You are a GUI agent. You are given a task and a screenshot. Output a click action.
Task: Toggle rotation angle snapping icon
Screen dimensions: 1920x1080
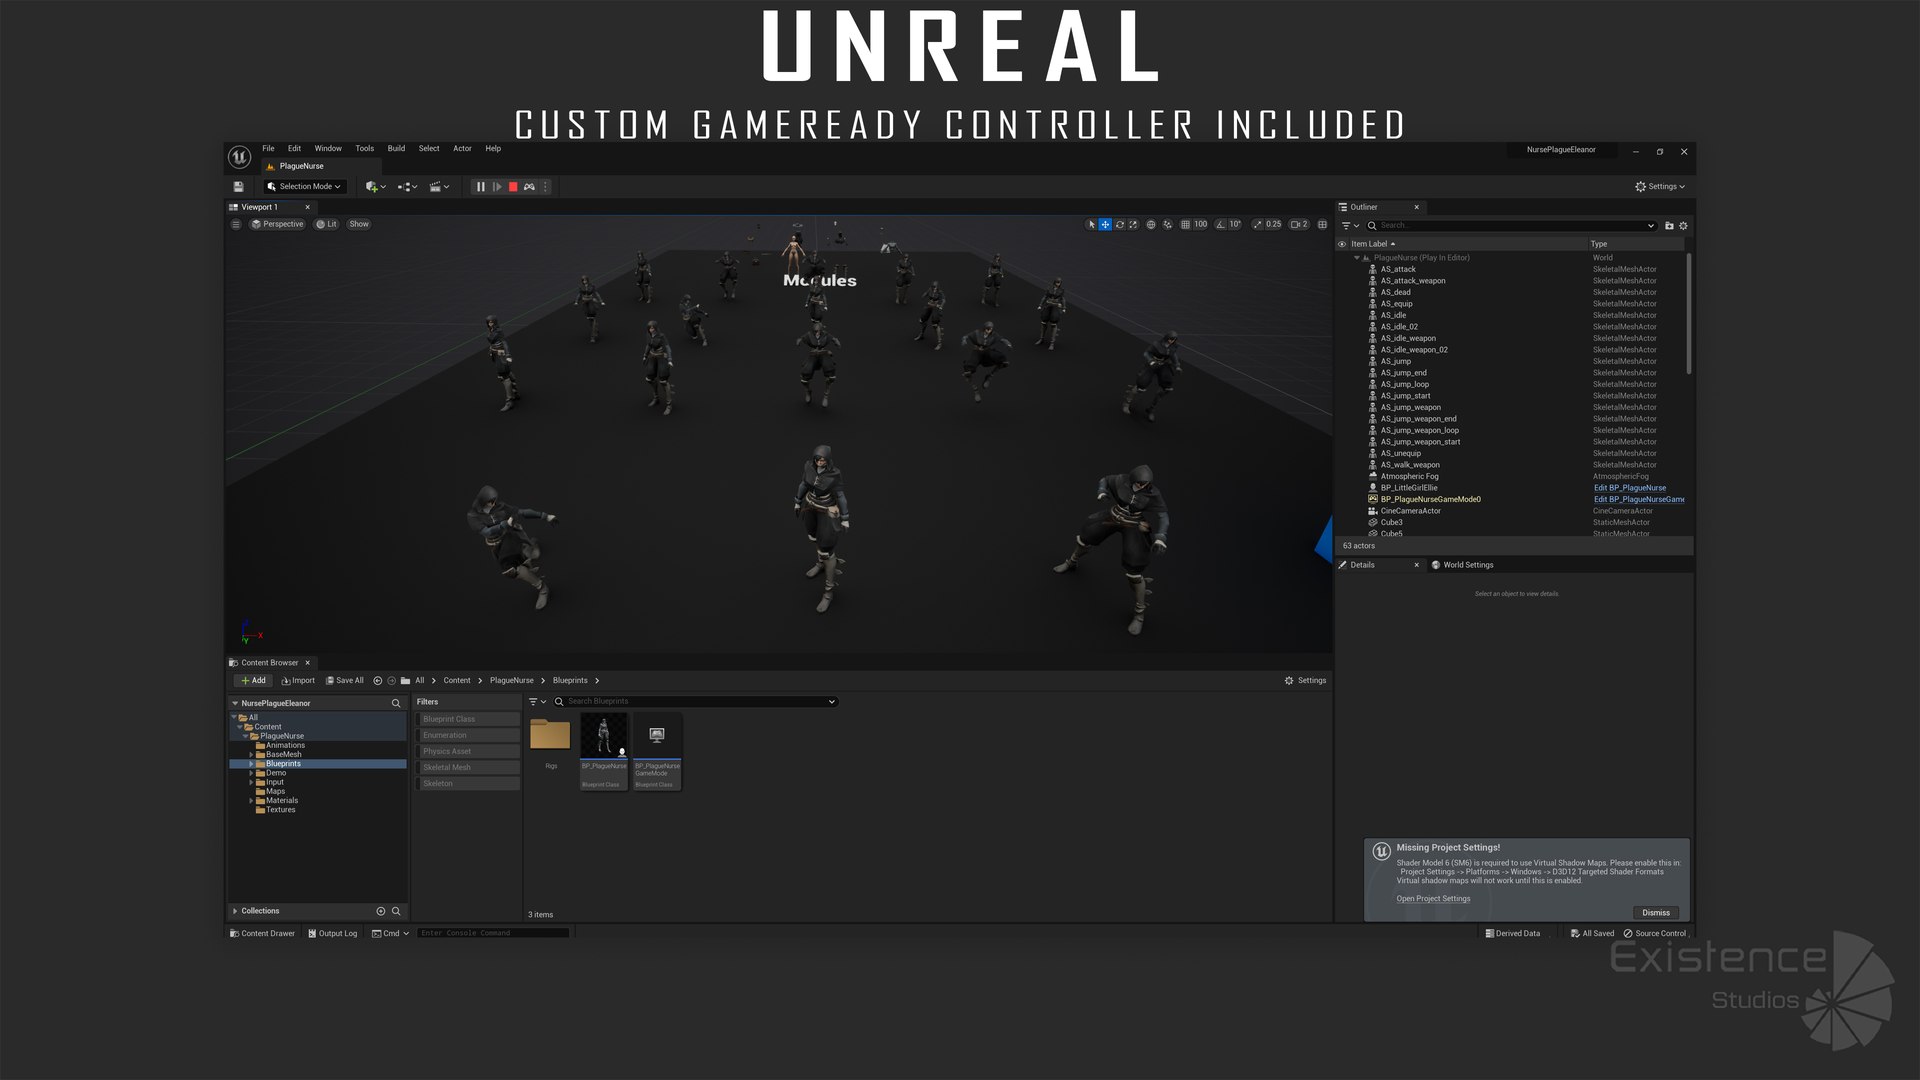1221,225
